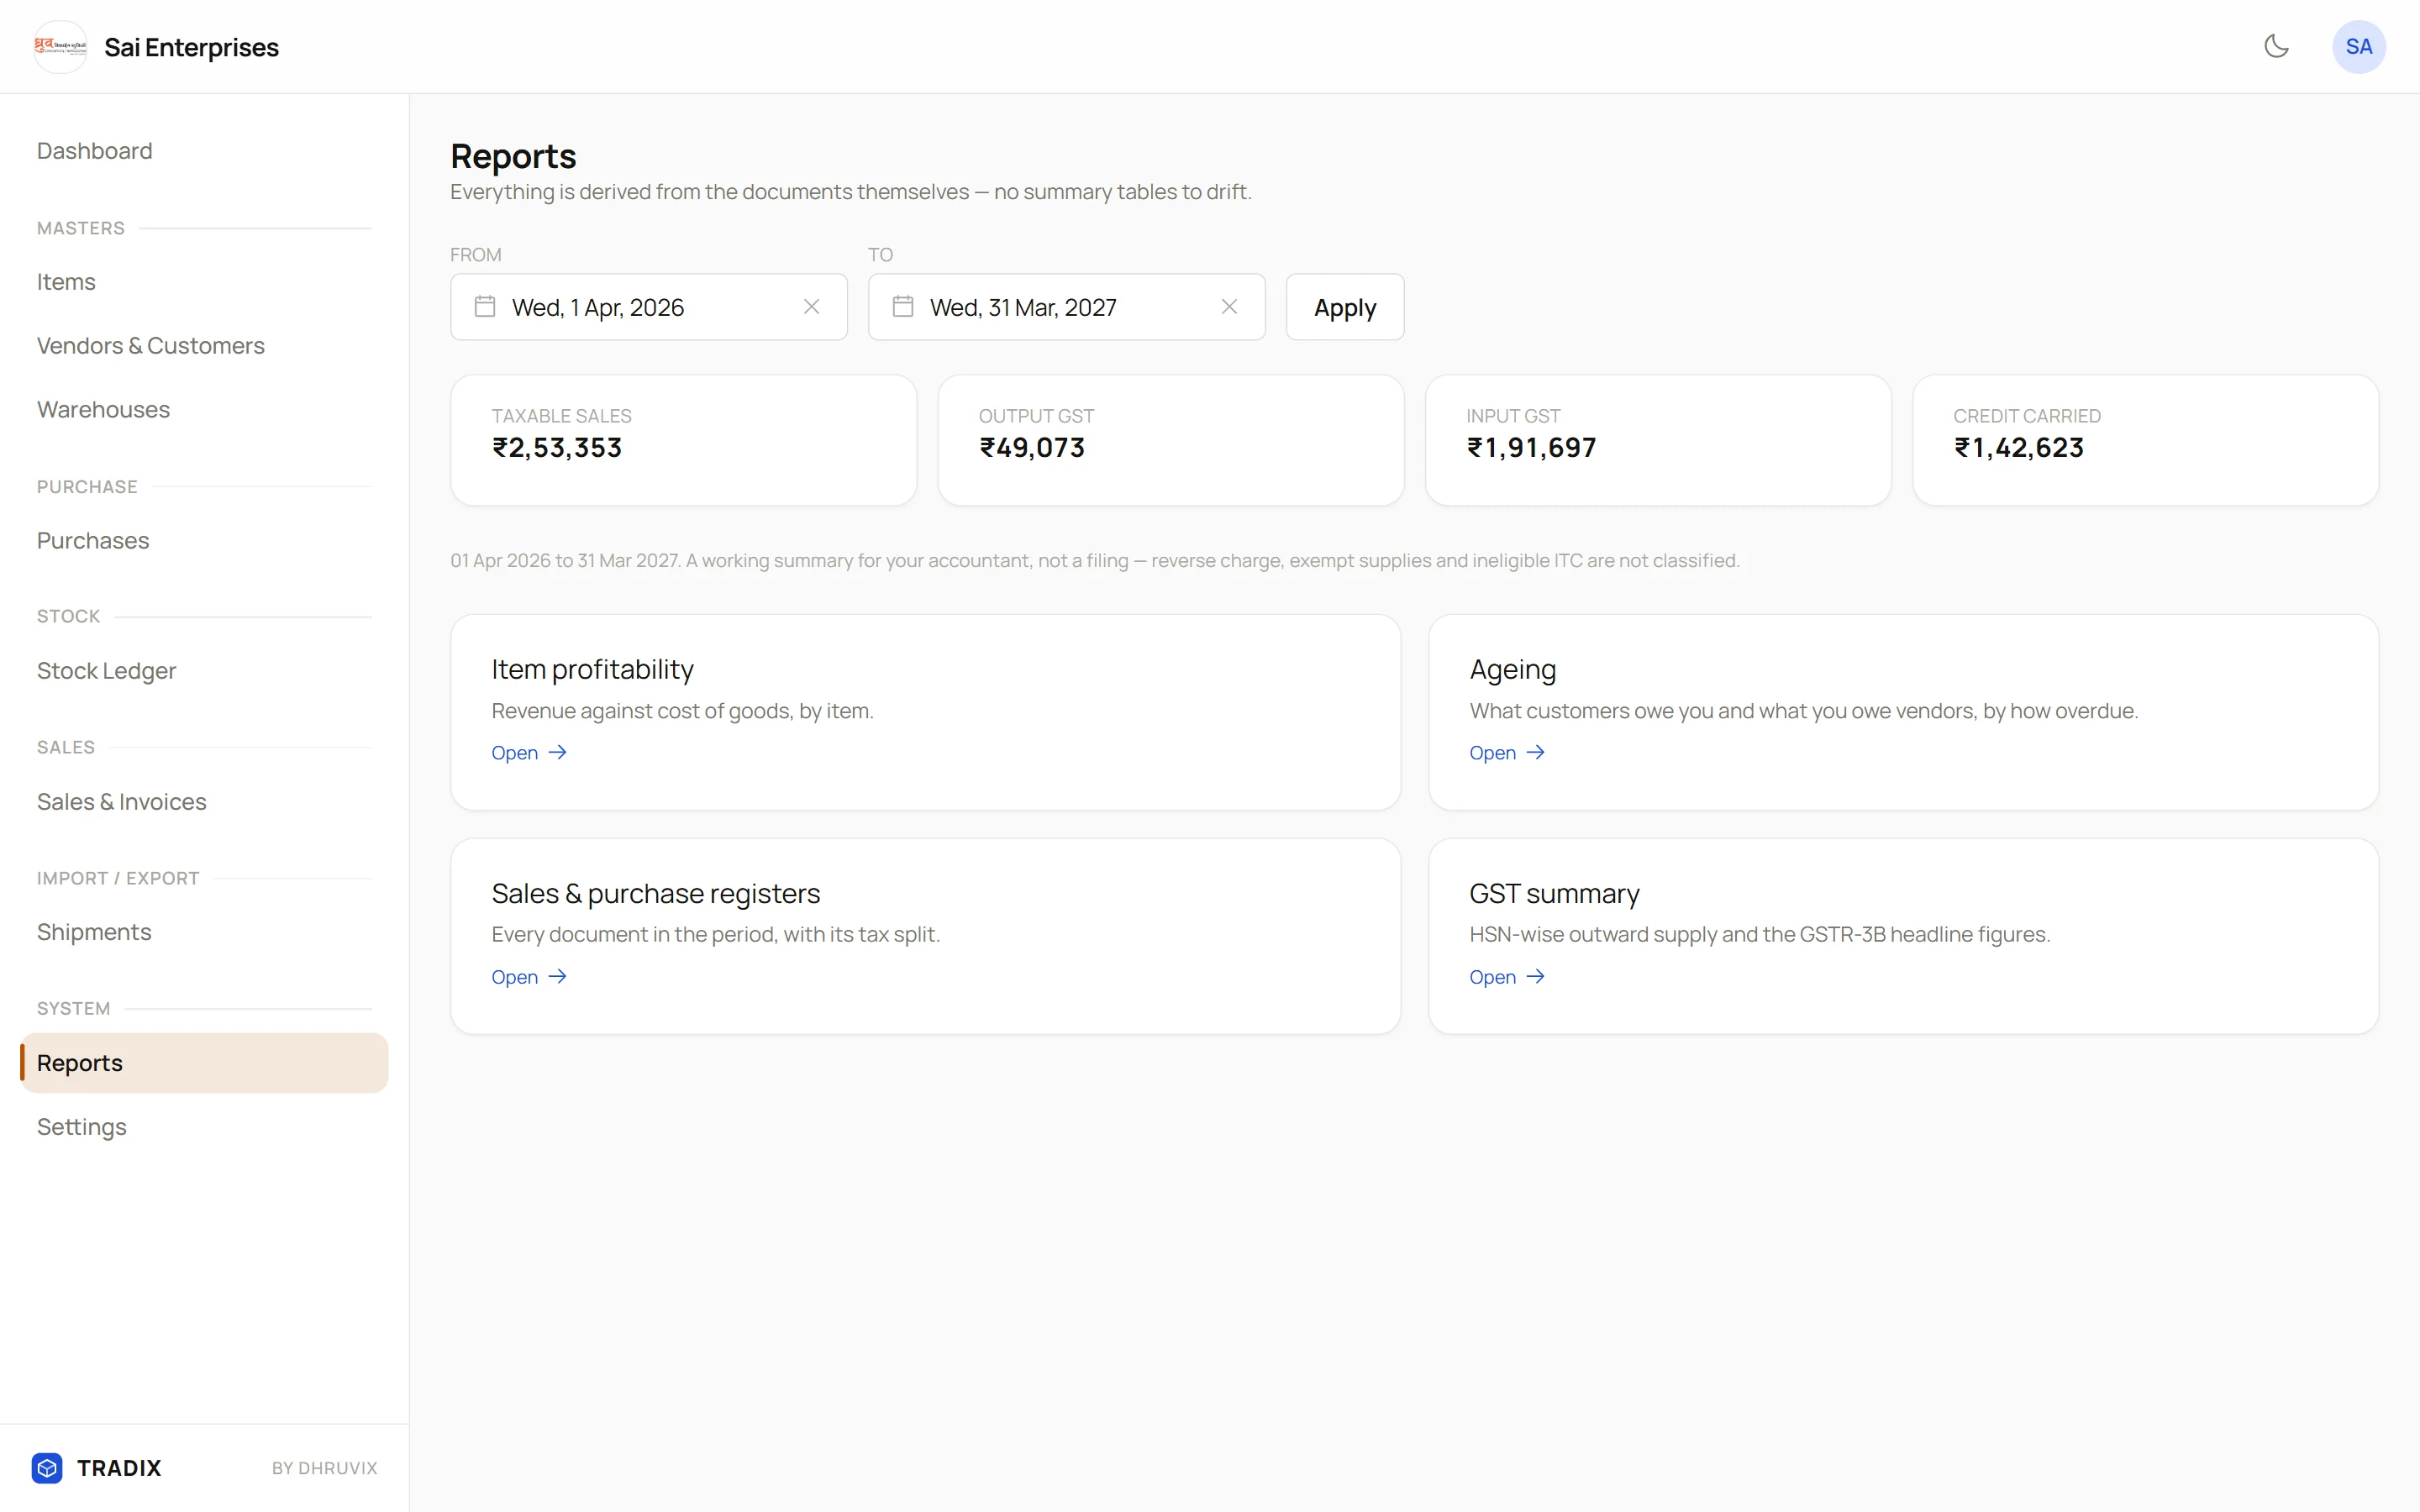Click arrow icon beside Ageing Open
Viewport: 2420px width, 1512px height.
pyautogui.click(x=1536, y=752)
